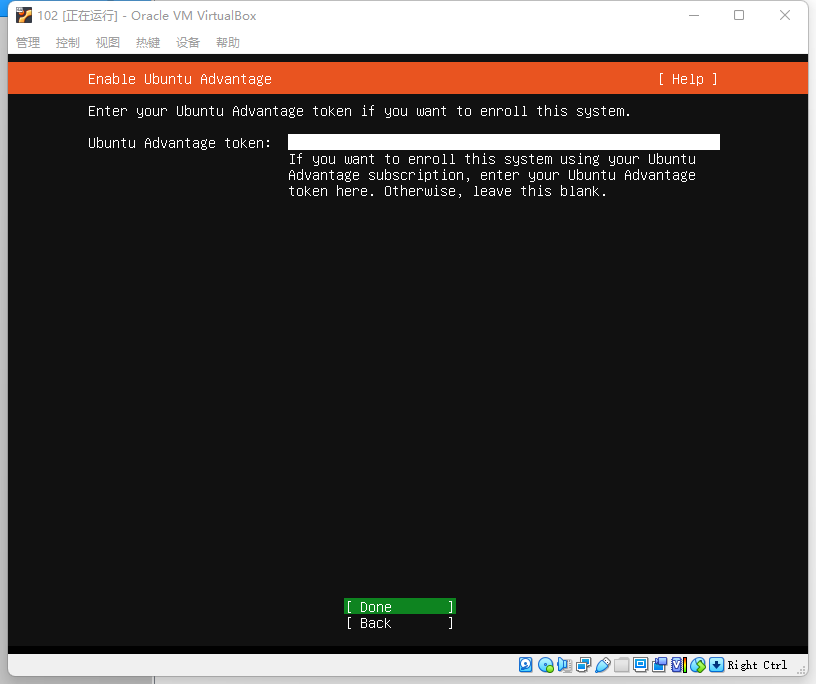The height and width of the screenshot is (684, 816).
Task: Click the 'Ubuntu Advantage token:' label
Action: coord(180,143)
